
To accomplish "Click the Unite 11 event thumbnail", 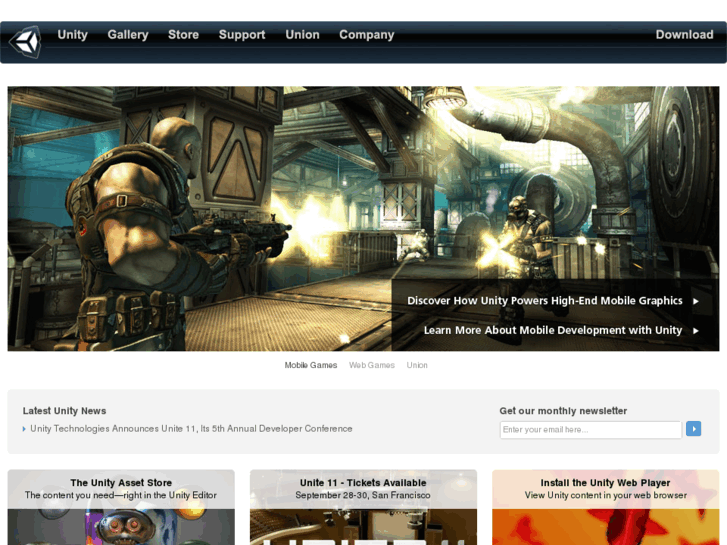I will pos(364,527).
